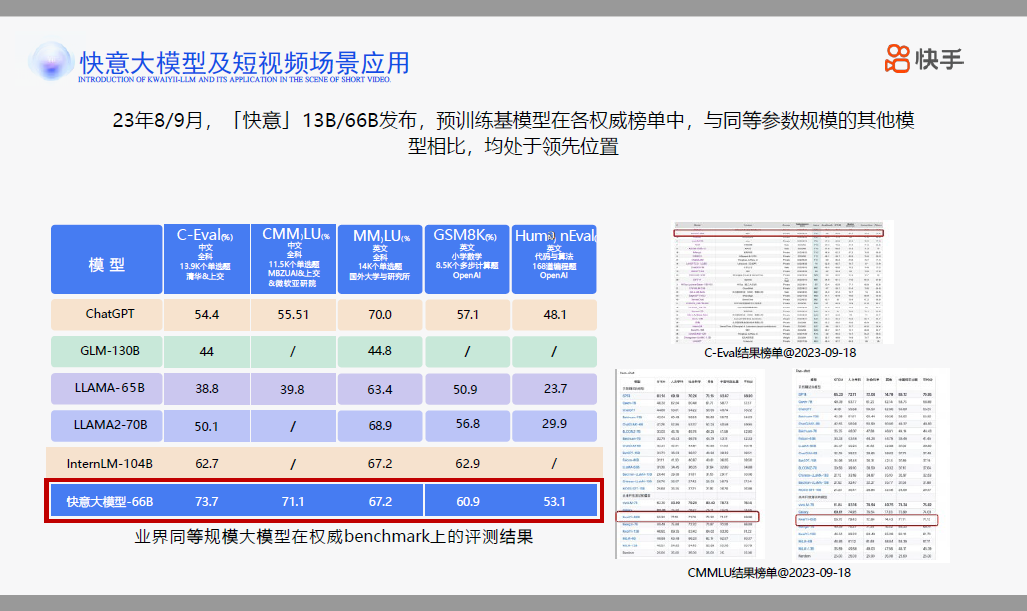Select the LLAMA2-70B row label

coord(109,425)
